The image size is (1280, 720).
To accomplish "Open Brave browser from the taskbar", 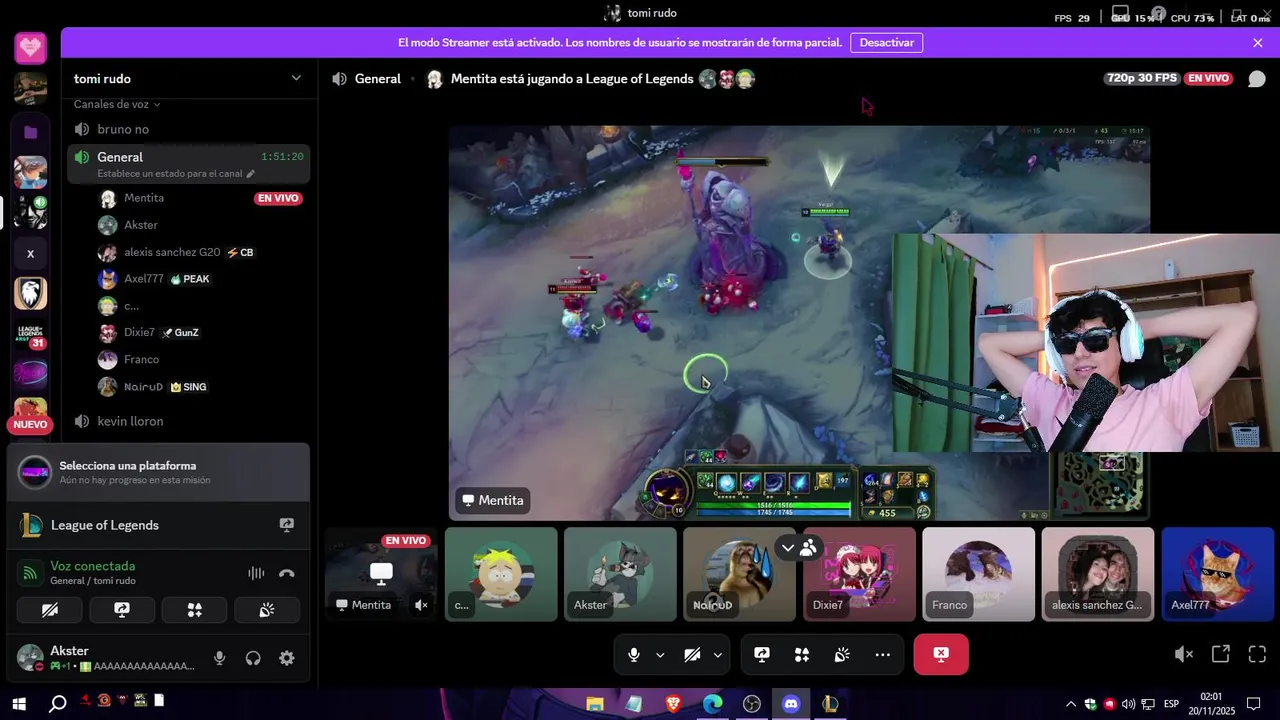I will (673, 704).
